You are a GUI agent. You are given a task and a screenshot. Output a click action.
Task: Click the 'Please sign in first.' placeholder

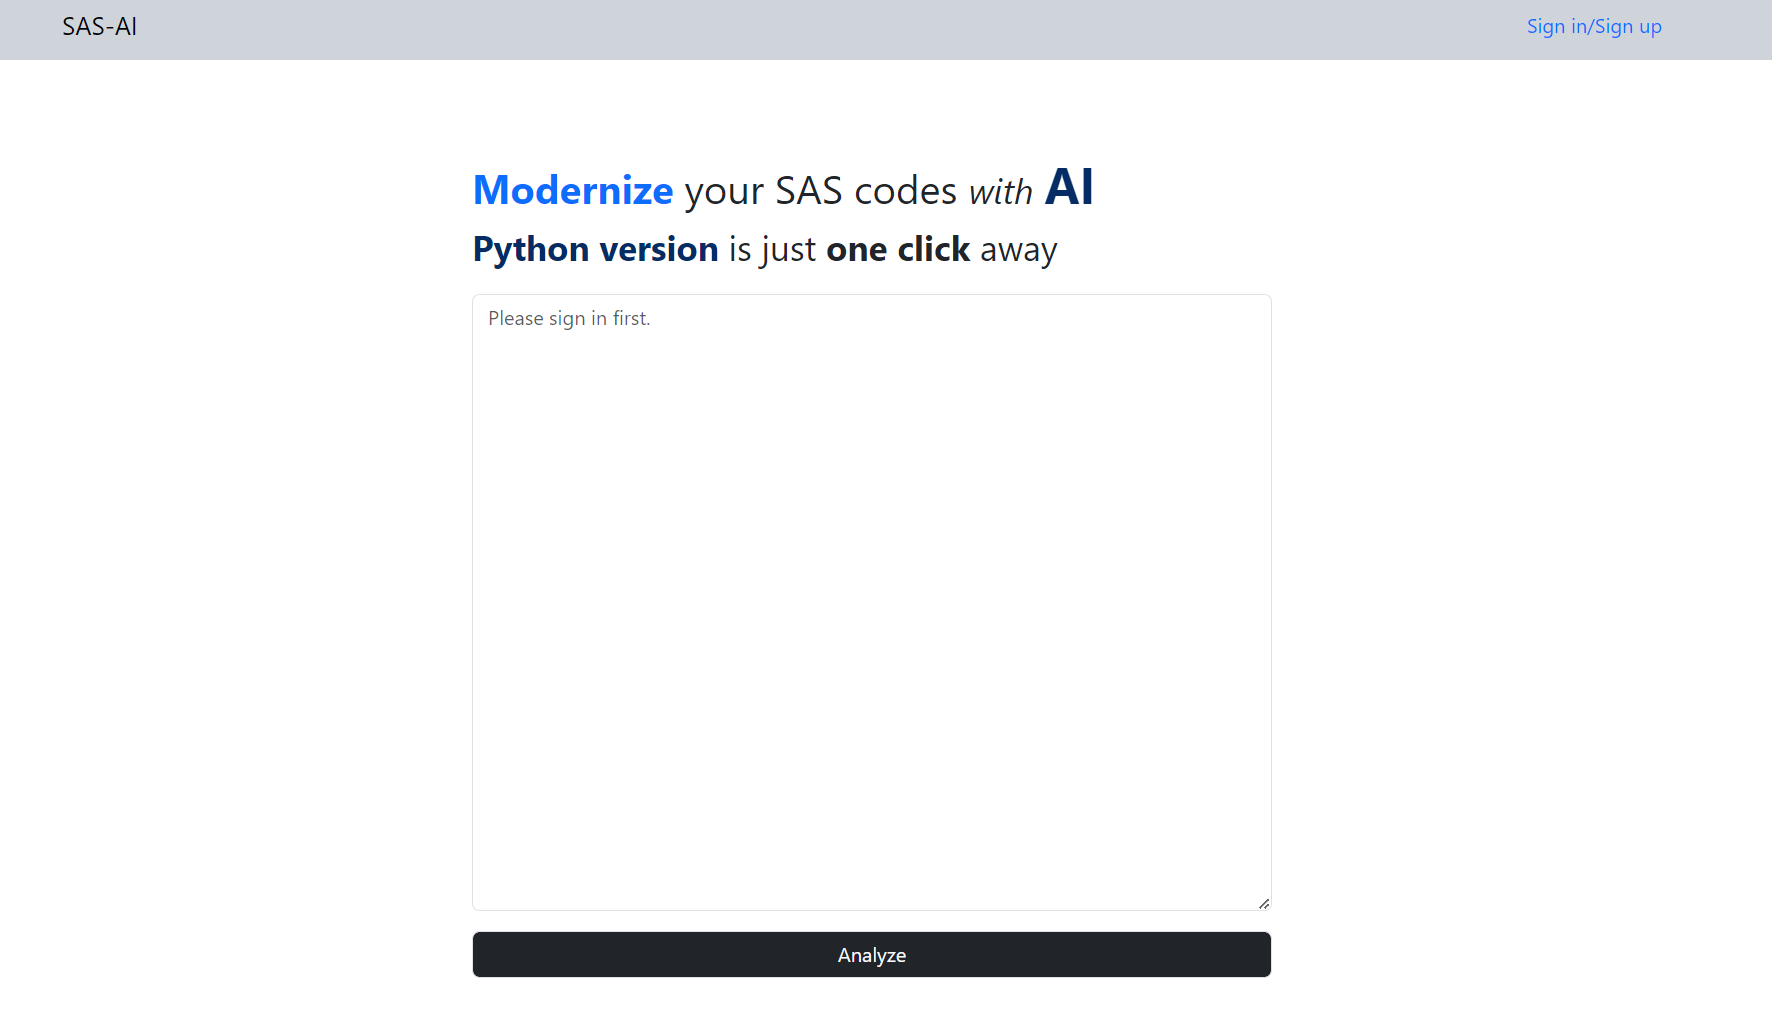pyautogui.click(x=569, y=318)
